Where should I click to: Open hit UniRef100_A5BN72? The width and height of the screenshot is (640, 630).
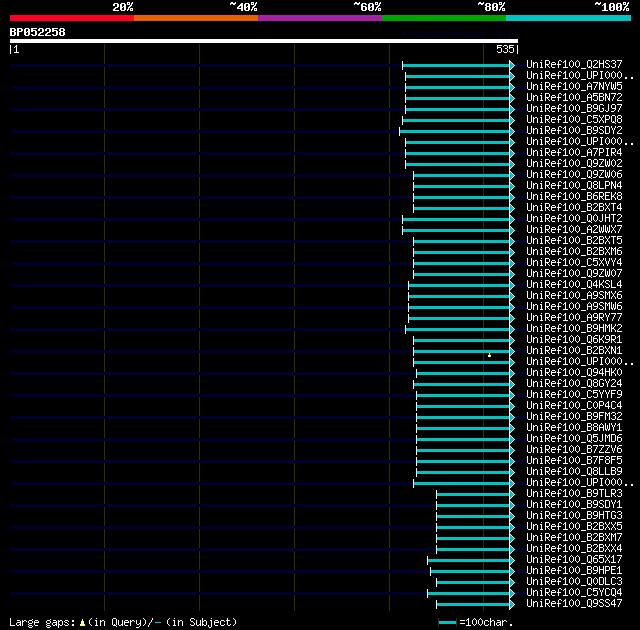[574, 98]
